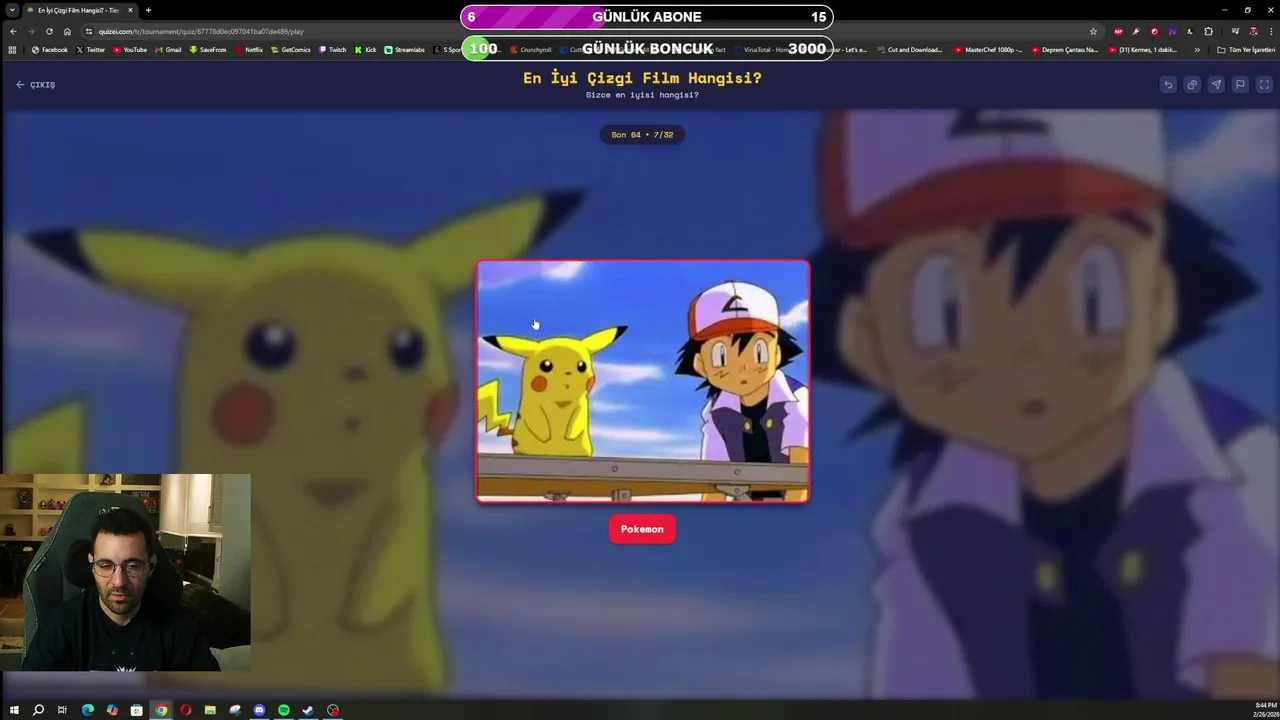The height and width of the screenshot is (720, 1280).
Task: Open a new browser tab
Action: [148, 10]
